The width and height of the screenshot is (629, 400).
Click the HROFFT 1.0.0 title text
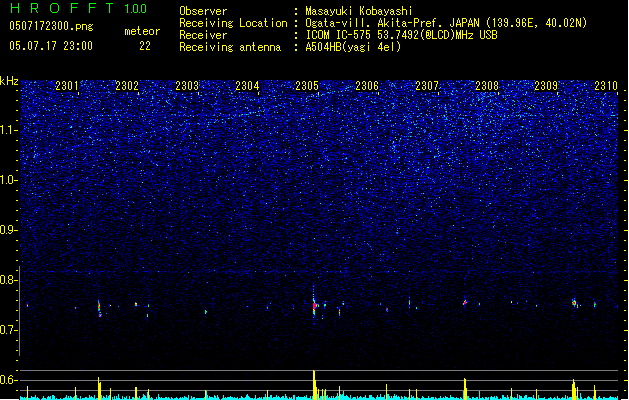(79, 8)
